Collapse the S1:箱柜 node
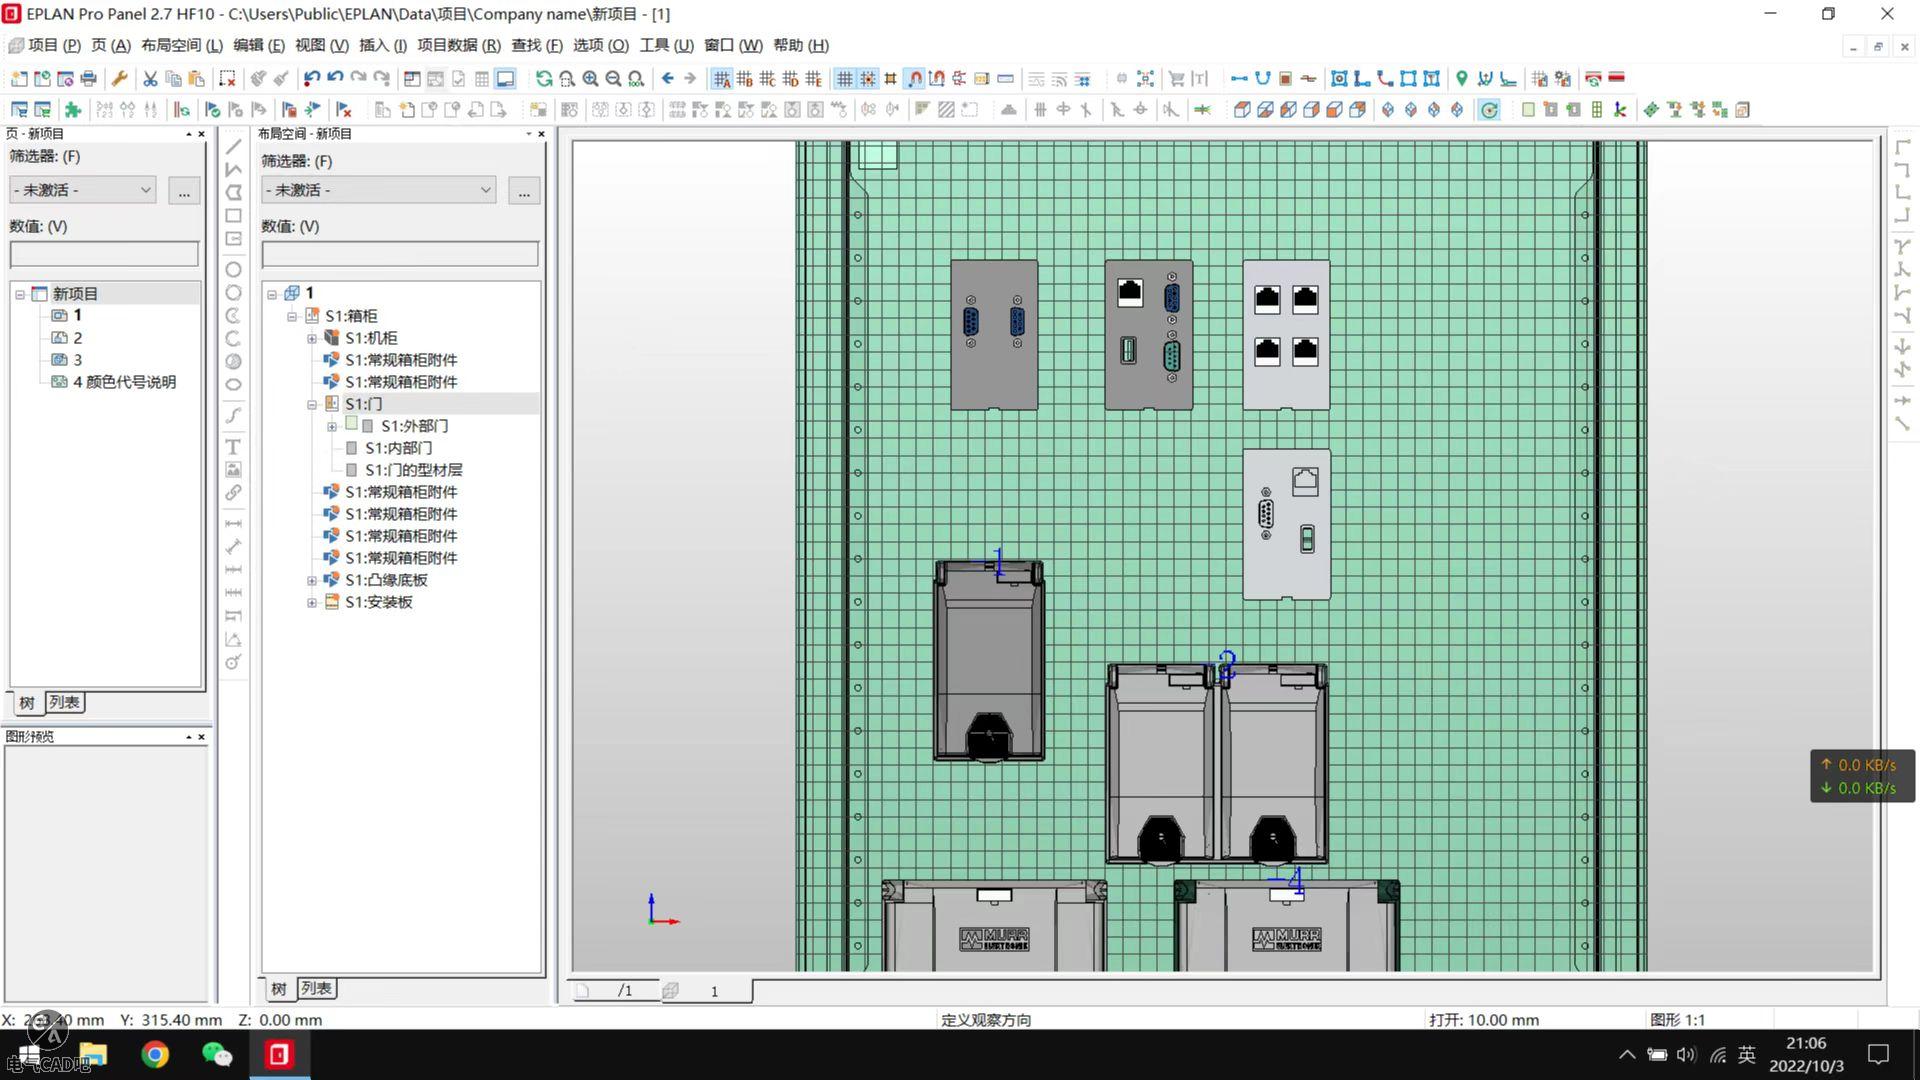1920x1080 pixels. 292,316
